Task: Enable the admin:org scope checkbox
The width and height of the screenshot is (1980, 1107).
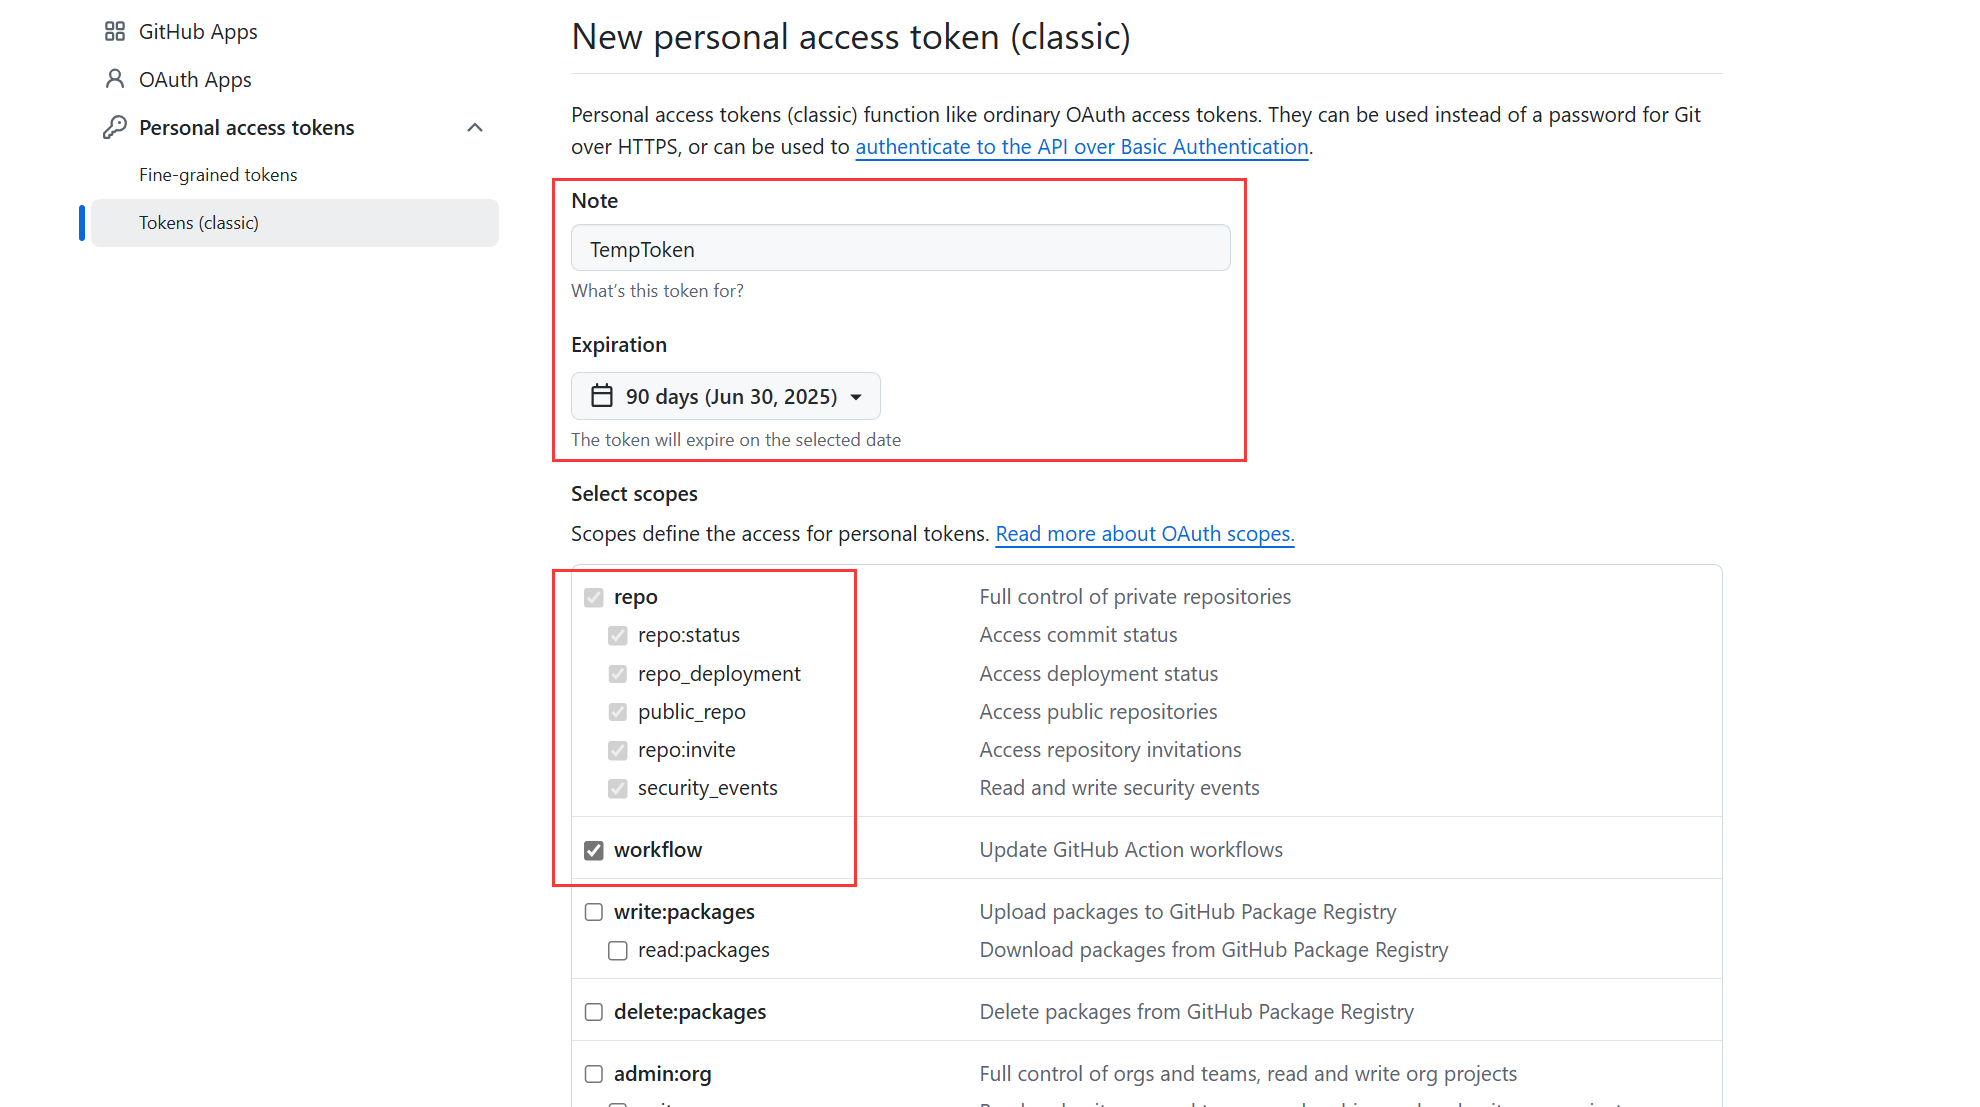Action: tap(594, 1074)
